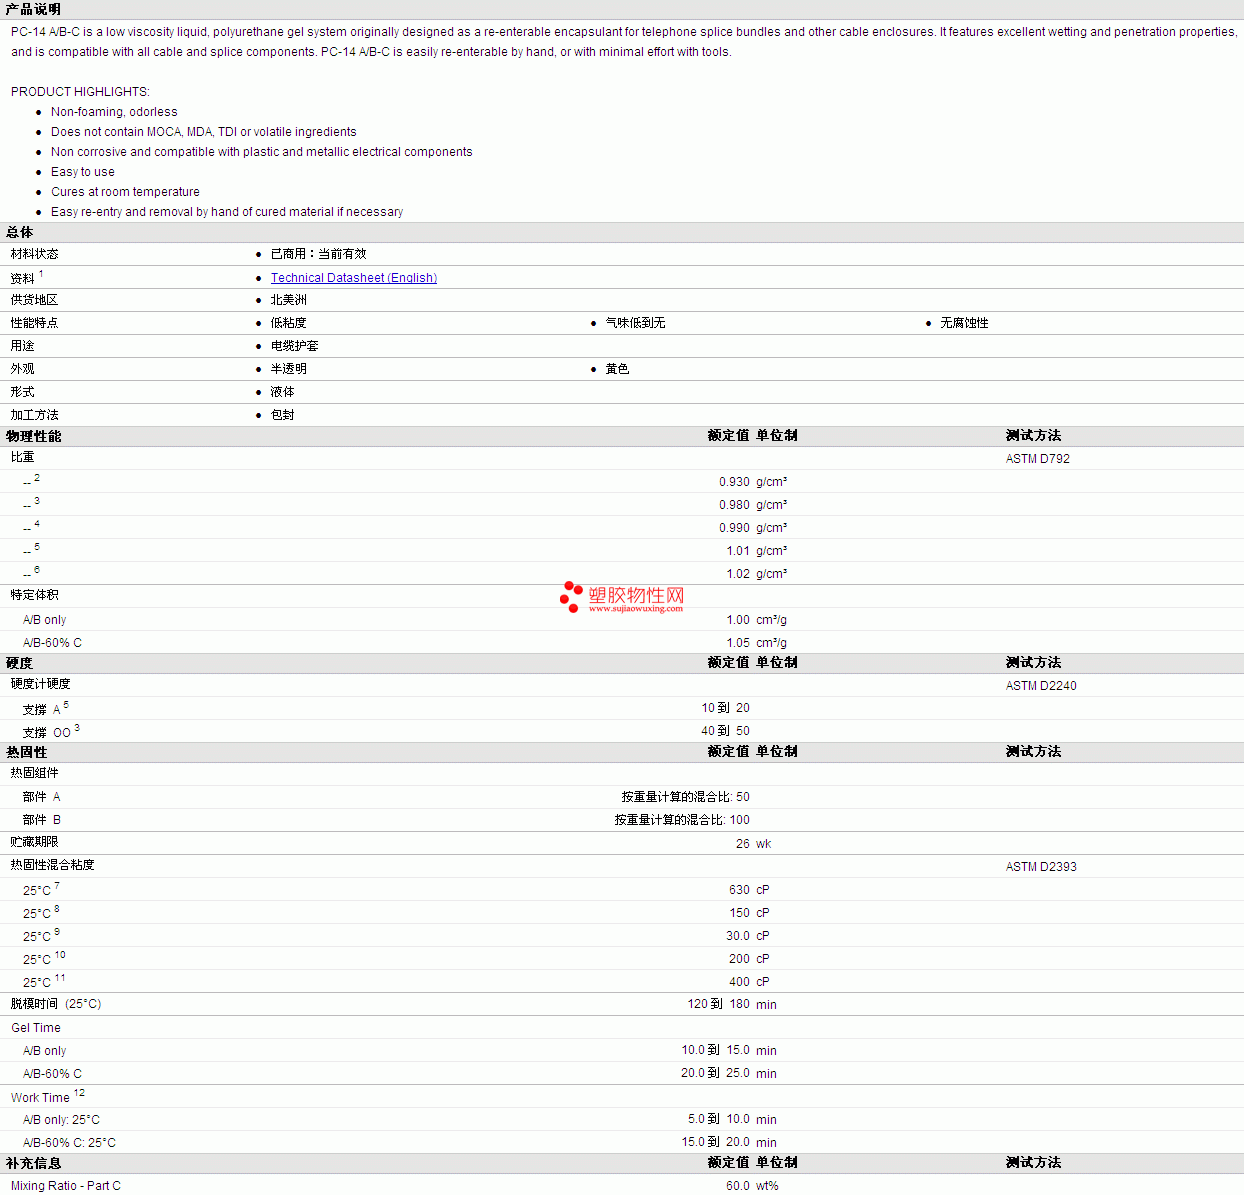The image size is (1244, 1195).
Task: Click the '包封' processing method value
Action: [x=283, y=415]
